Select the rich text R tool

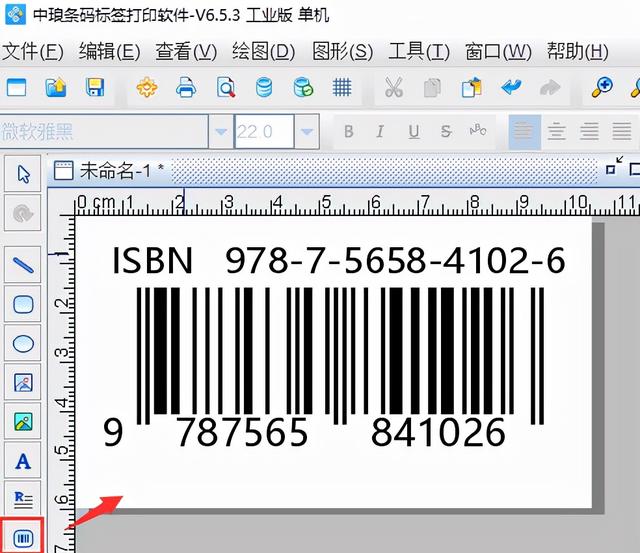pos(23,500)
